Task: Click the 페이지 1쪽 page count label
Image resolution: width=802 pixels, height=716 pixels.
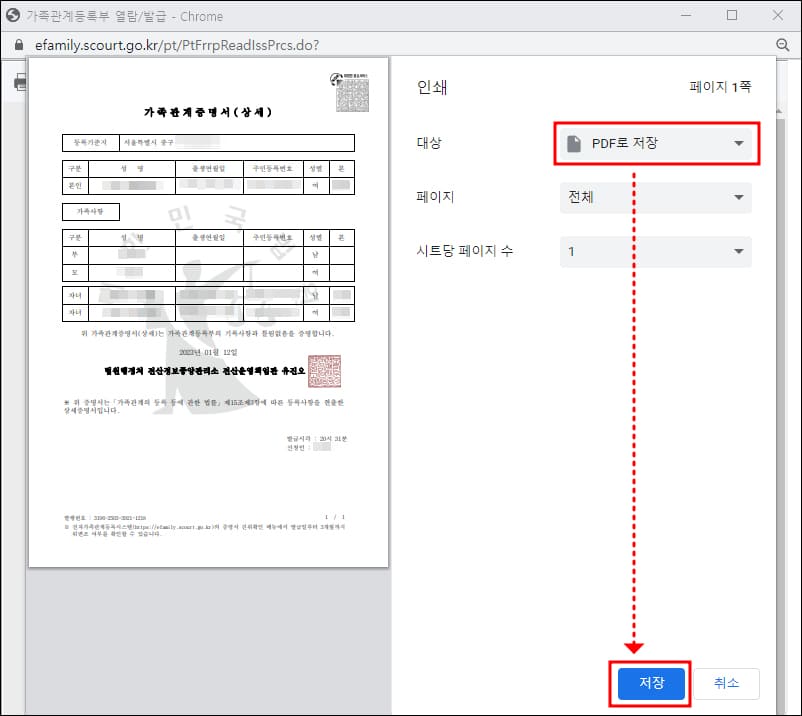Action: click(x=722, y=88)
